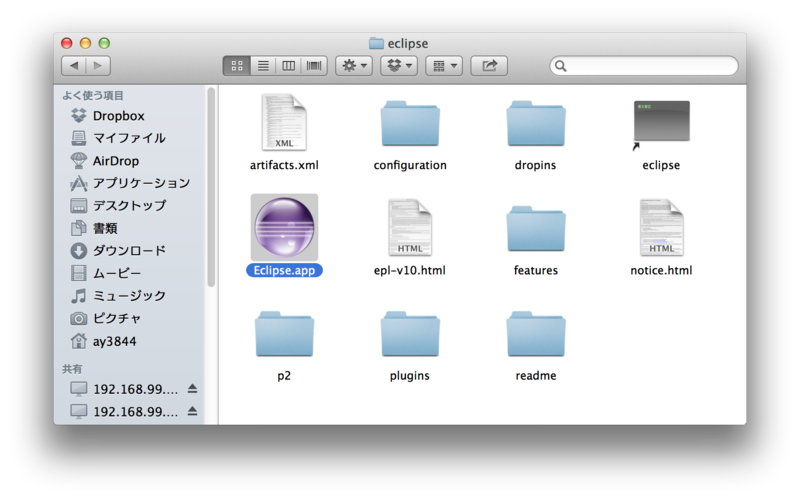Select the epl-v10.html file icon
This screenshot has height=499, width=800.
coord(410,228)
